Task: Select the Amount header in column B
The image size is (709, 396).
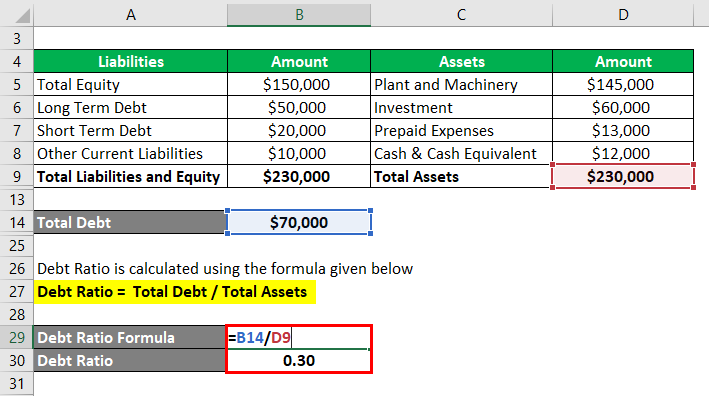Action: [299, 61]
